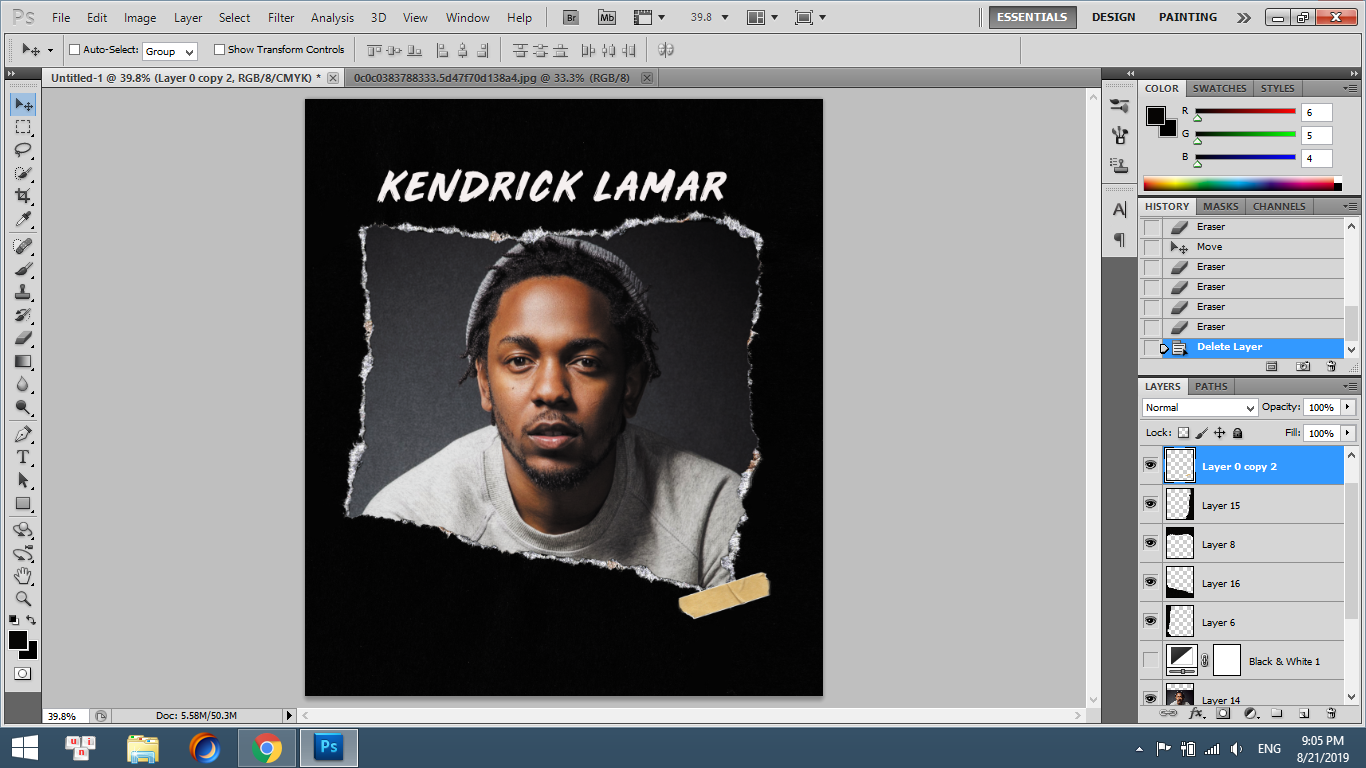Image resolution: width=1366 pixels, height=768 pixels.
Task: Open the Analysis menu
Action: tap(332, 18)
